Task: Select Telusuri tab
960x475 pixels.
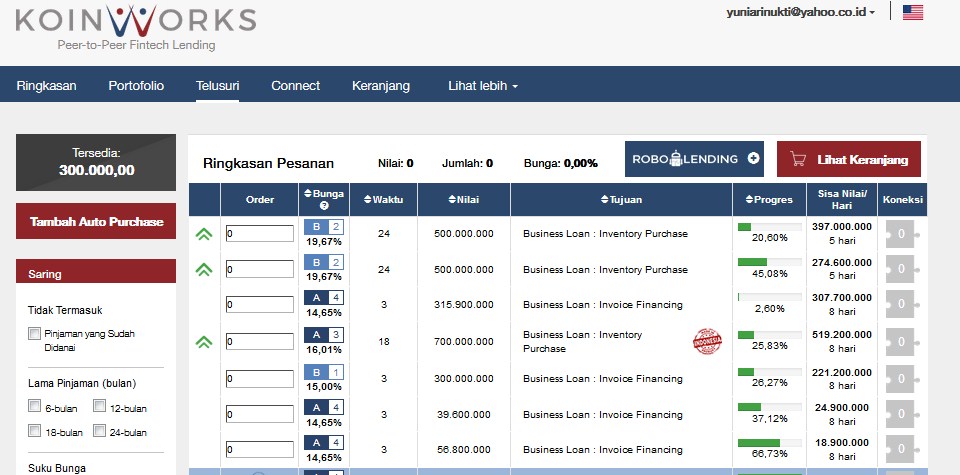Action: pos(217,86)
